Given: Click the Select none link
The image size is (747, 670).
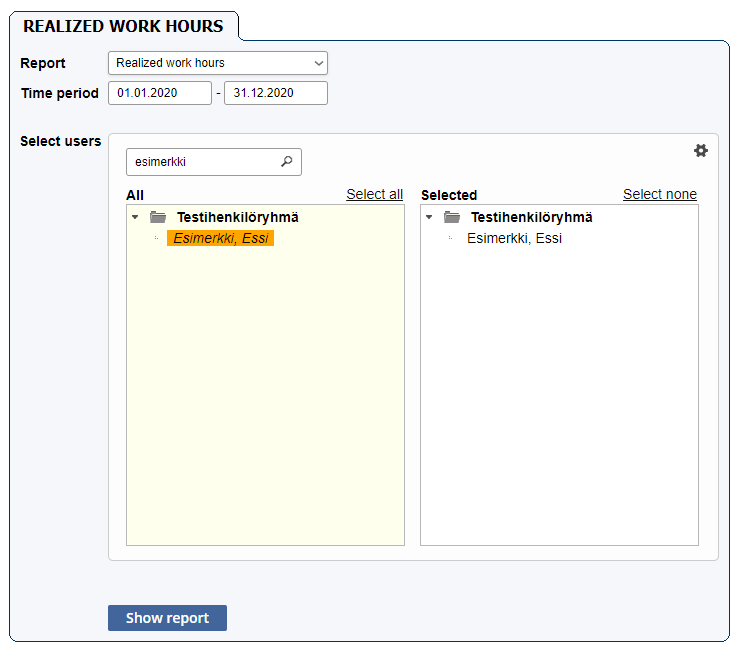Looking at the screenshot, I should tap(659, 194).
